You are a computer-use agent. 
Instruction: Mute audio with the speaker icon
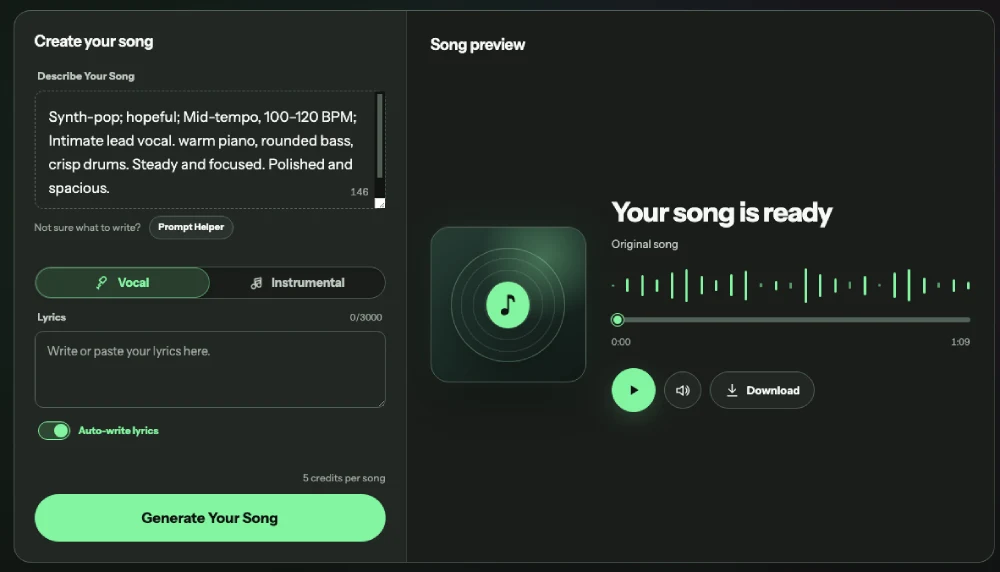(682, 390)
